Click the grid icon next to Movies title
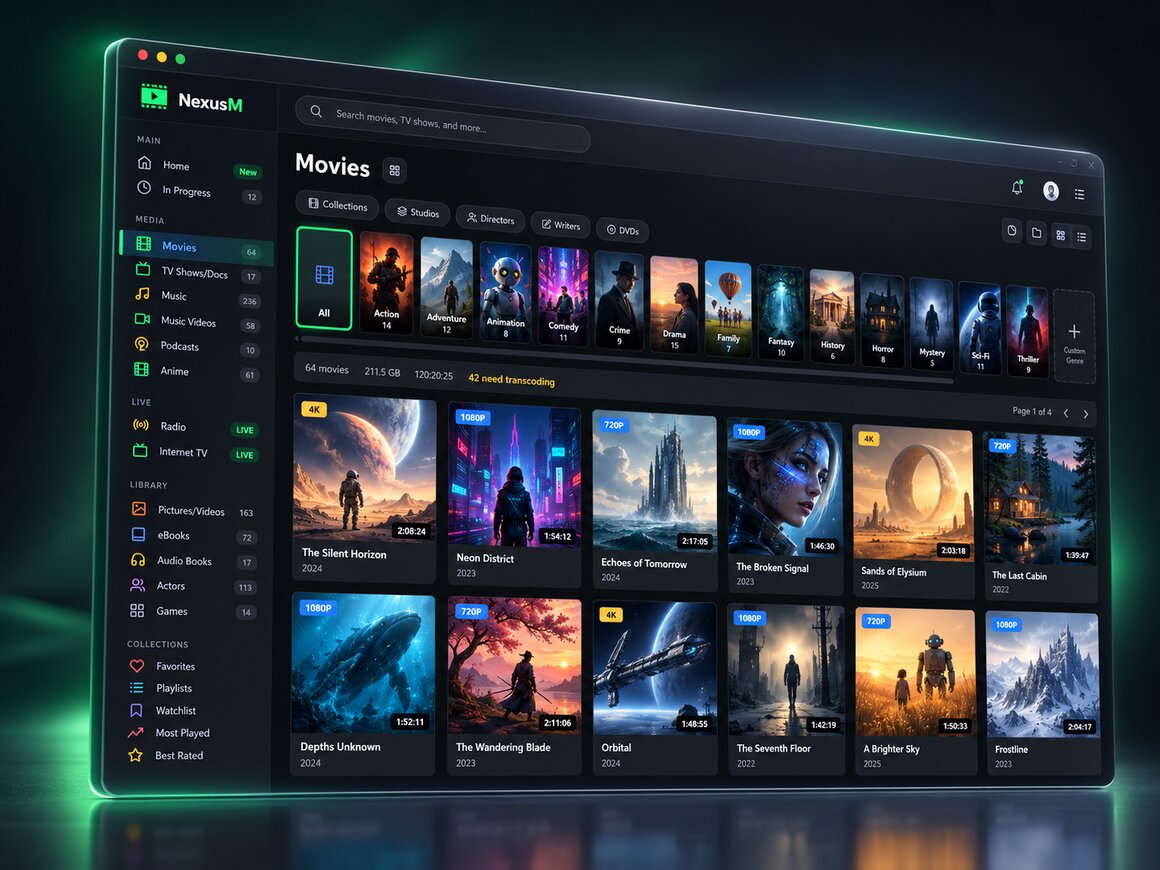The width and height of the screenshot is (1160, 870). pyautogui.click(x=394, y=171)
